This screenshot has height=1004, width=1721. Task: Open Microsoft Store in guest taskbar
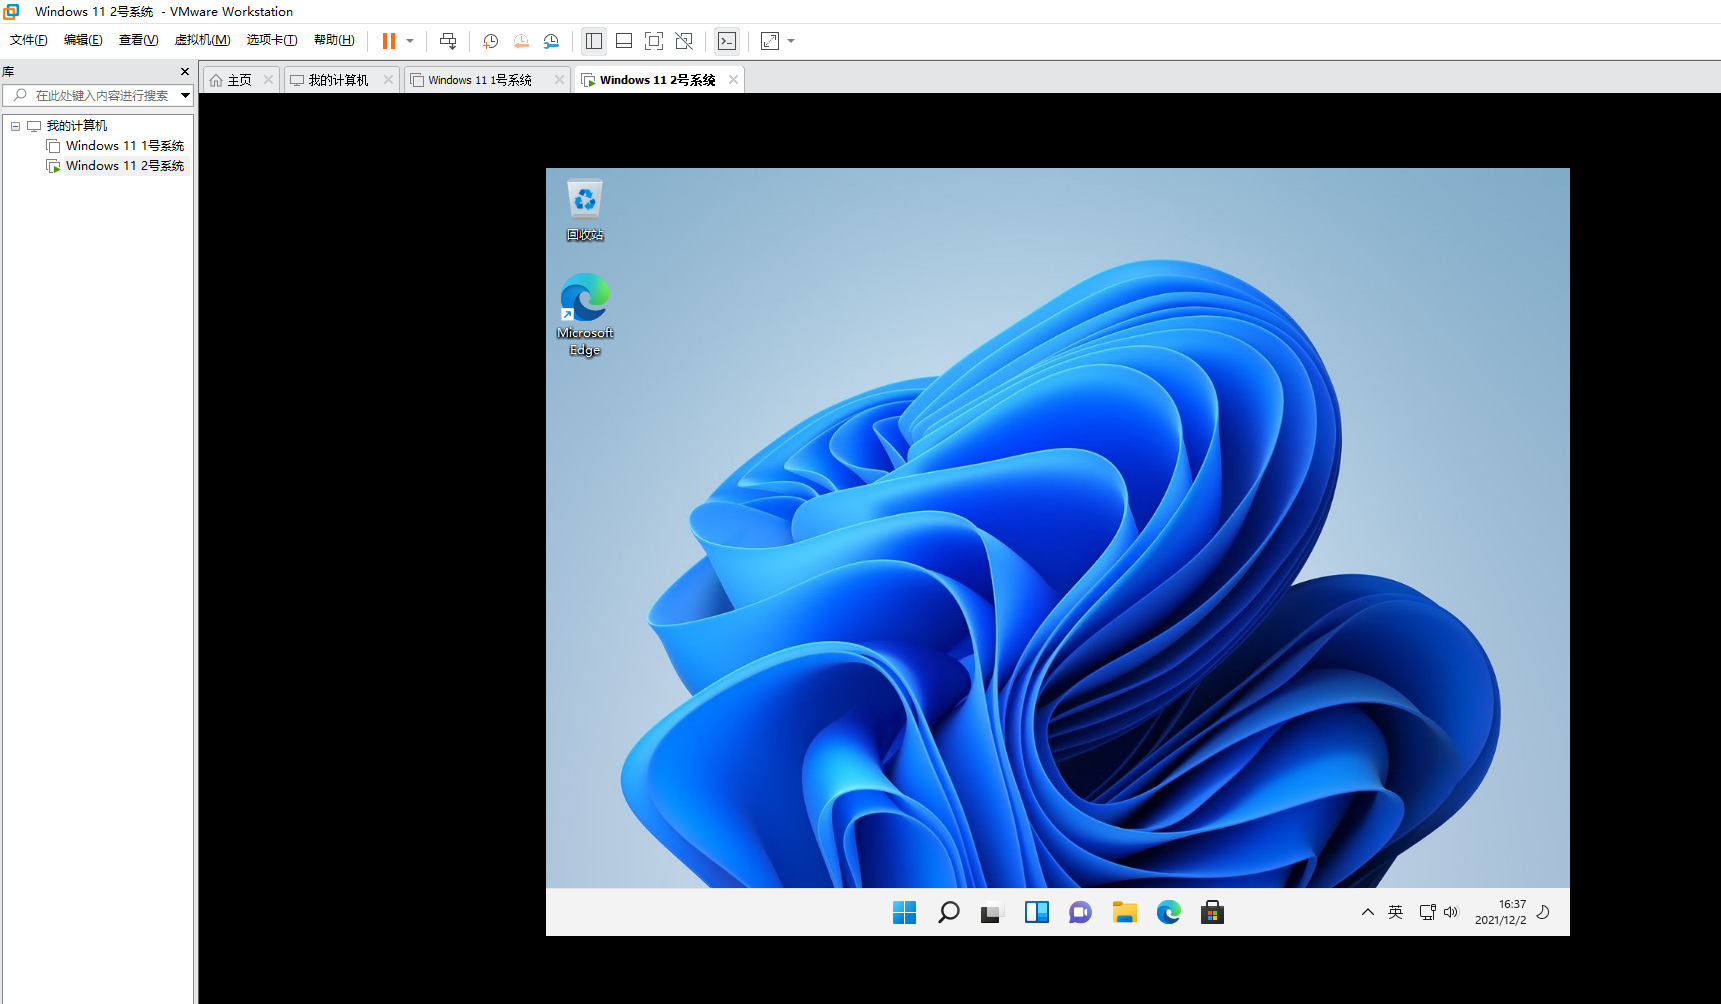click(1212, 912)
